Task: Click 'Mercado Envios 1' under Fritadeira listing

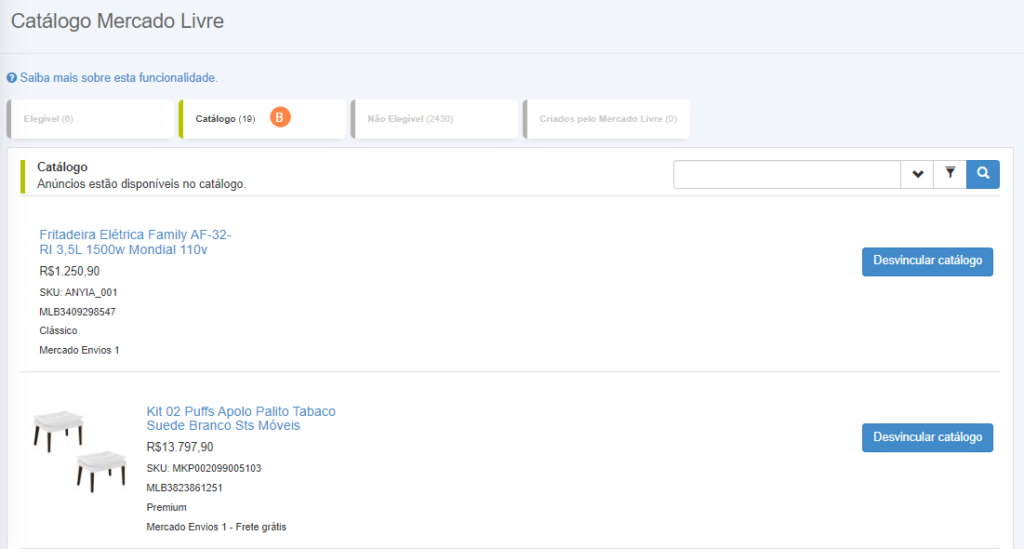Action: pyautogui.click(x=79, y=351)
